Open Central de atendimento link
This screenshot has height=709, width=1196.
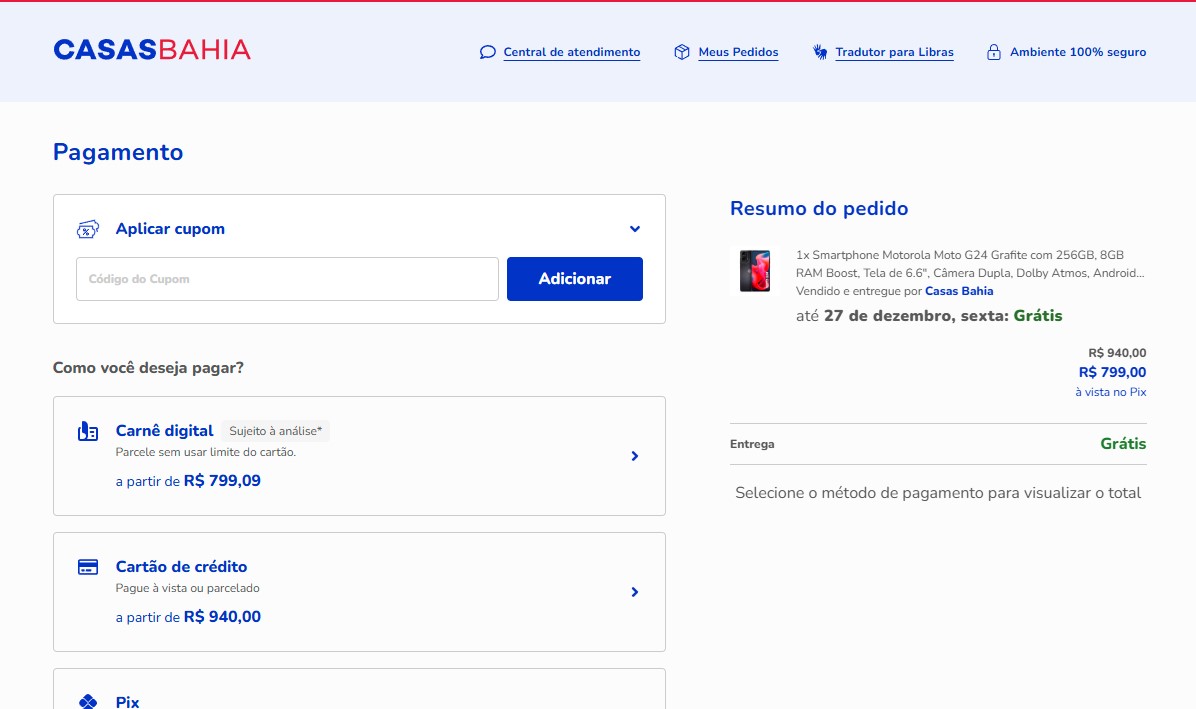[571, 52]
